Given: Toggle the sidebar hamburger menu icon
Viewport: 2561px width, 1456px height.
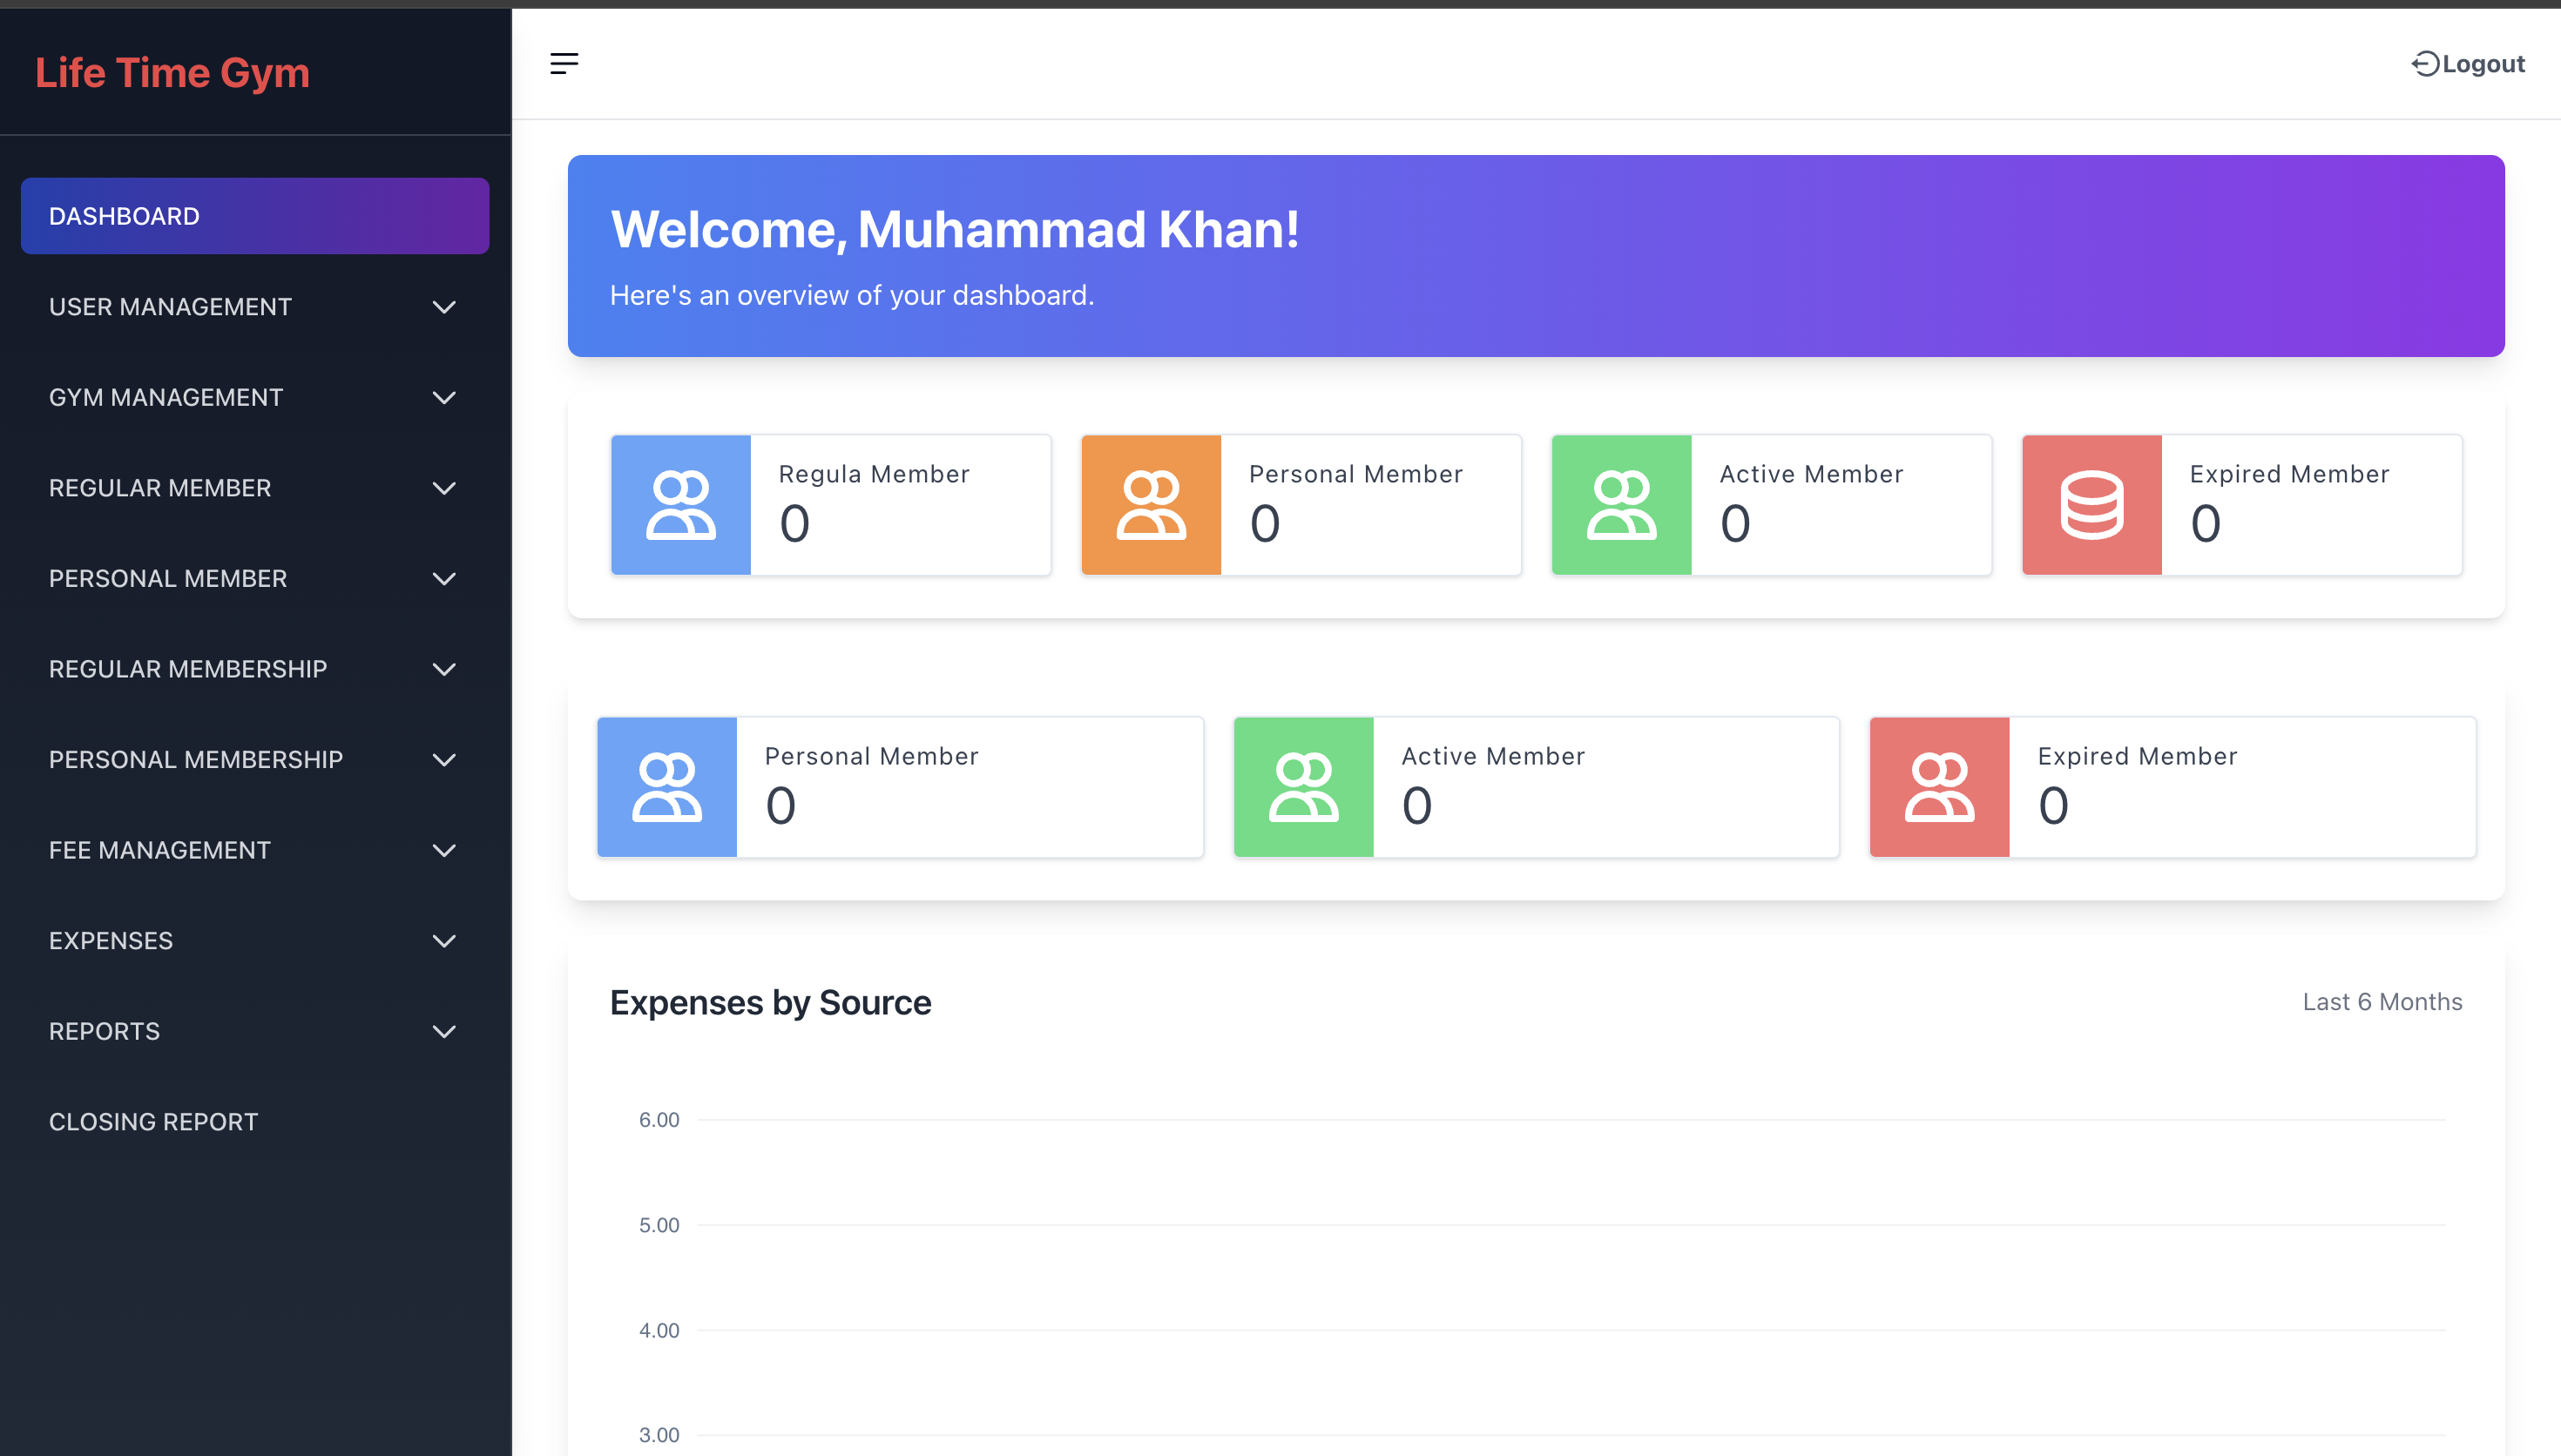Looking at the screenshot, I should coord(564,64).
